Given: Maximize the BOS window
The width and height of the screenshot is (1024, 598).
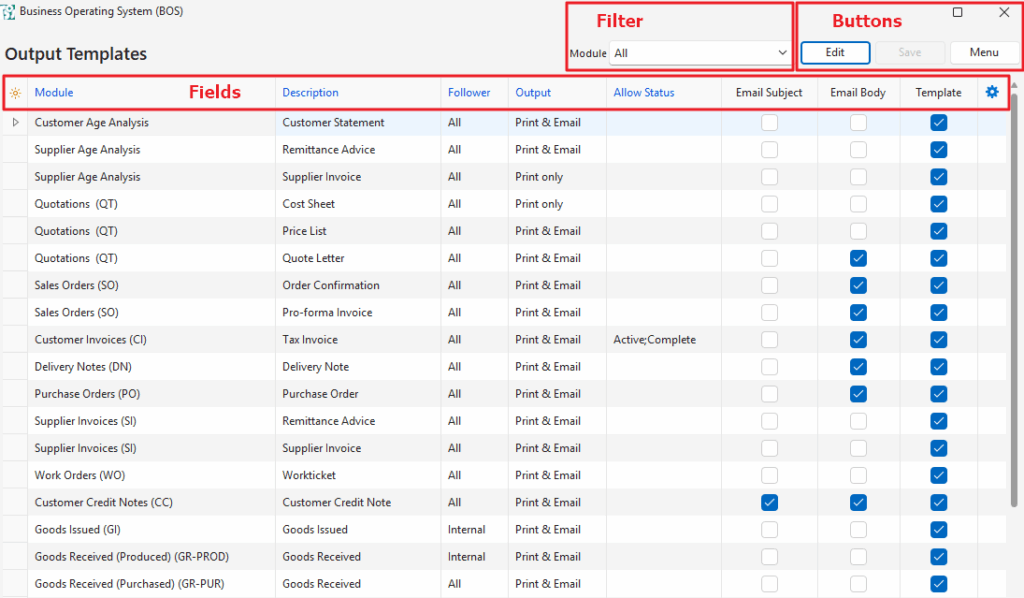Looking at the screenshot, I should coord(958,13).
